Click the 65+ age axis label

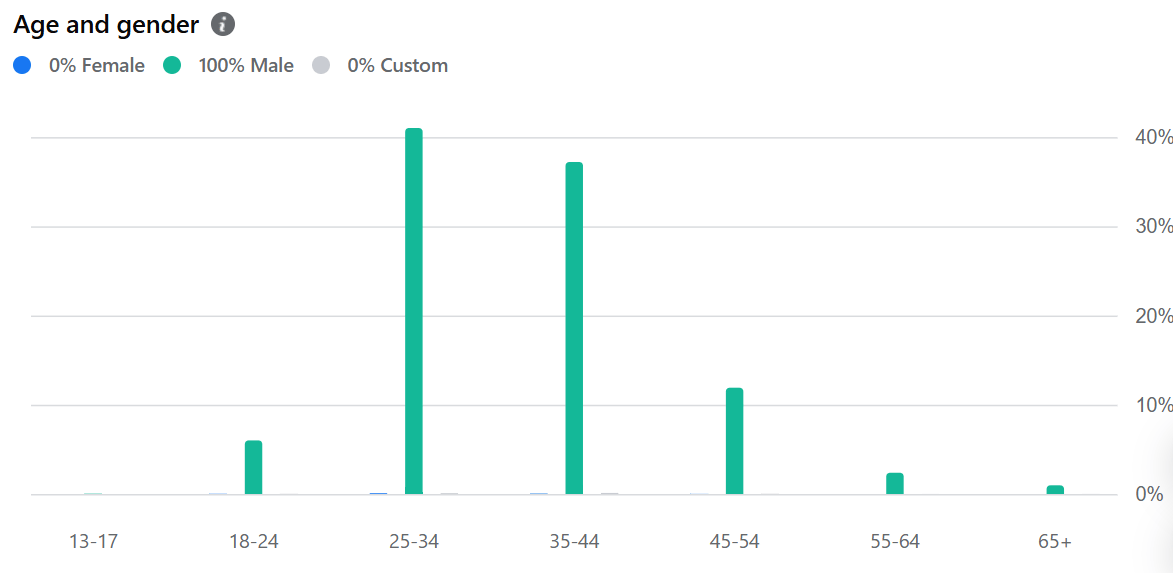pyautogui.click(x=1055, y=542)
